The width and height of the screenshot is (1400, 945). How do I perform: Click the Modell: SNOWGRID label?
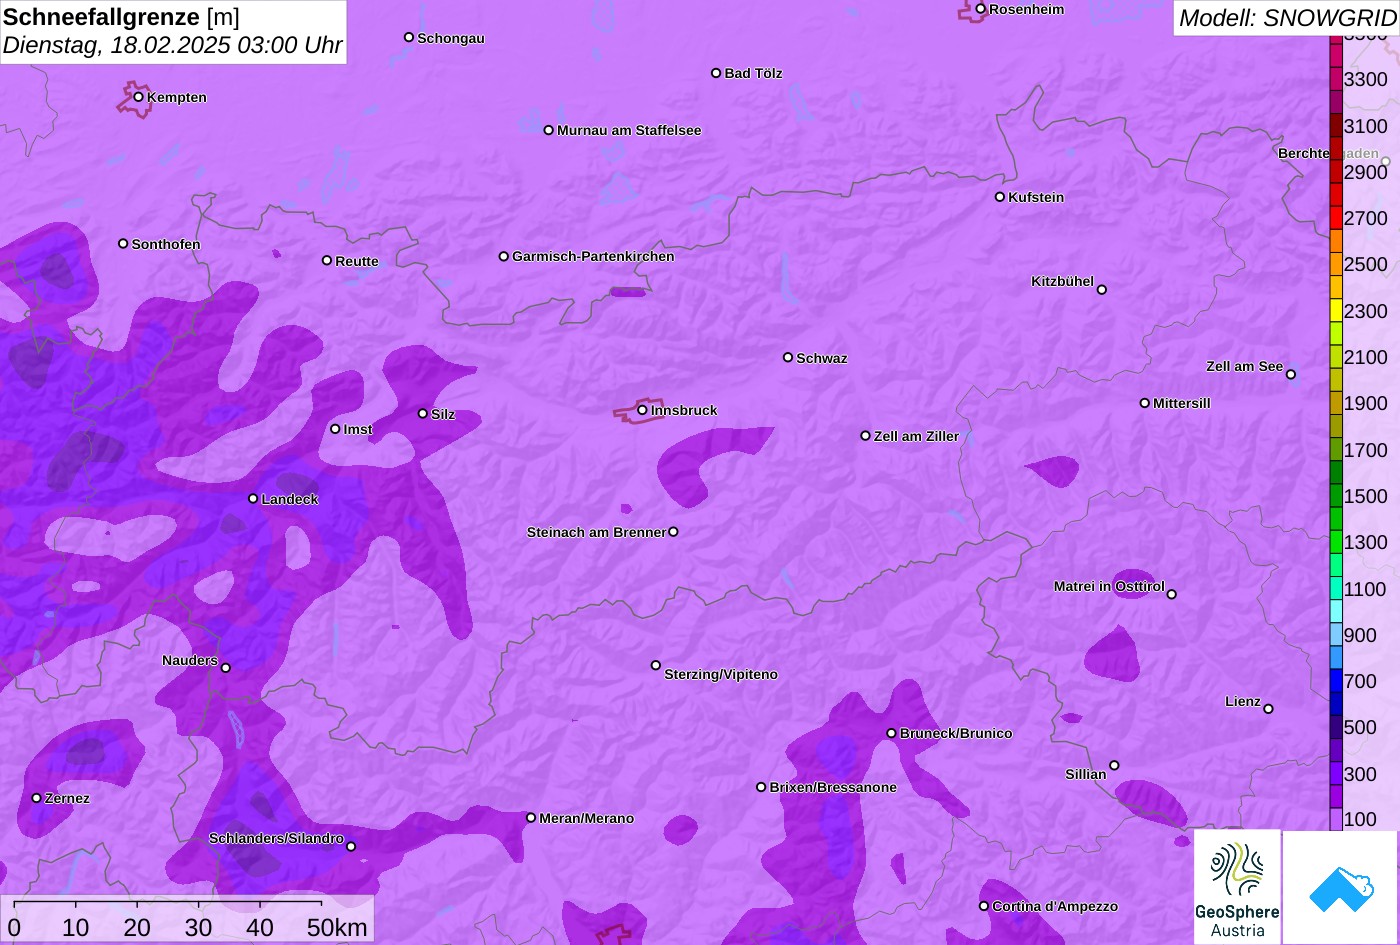(1287, 18)
